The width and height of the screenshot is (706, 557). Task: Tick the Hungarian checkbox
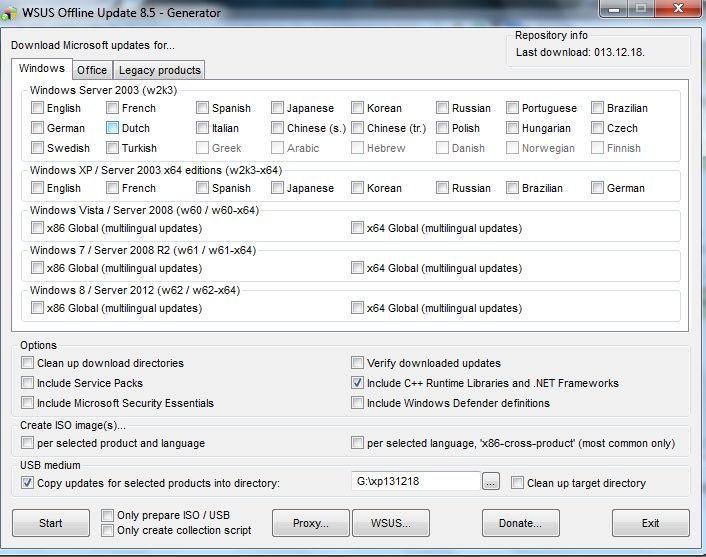512,128
